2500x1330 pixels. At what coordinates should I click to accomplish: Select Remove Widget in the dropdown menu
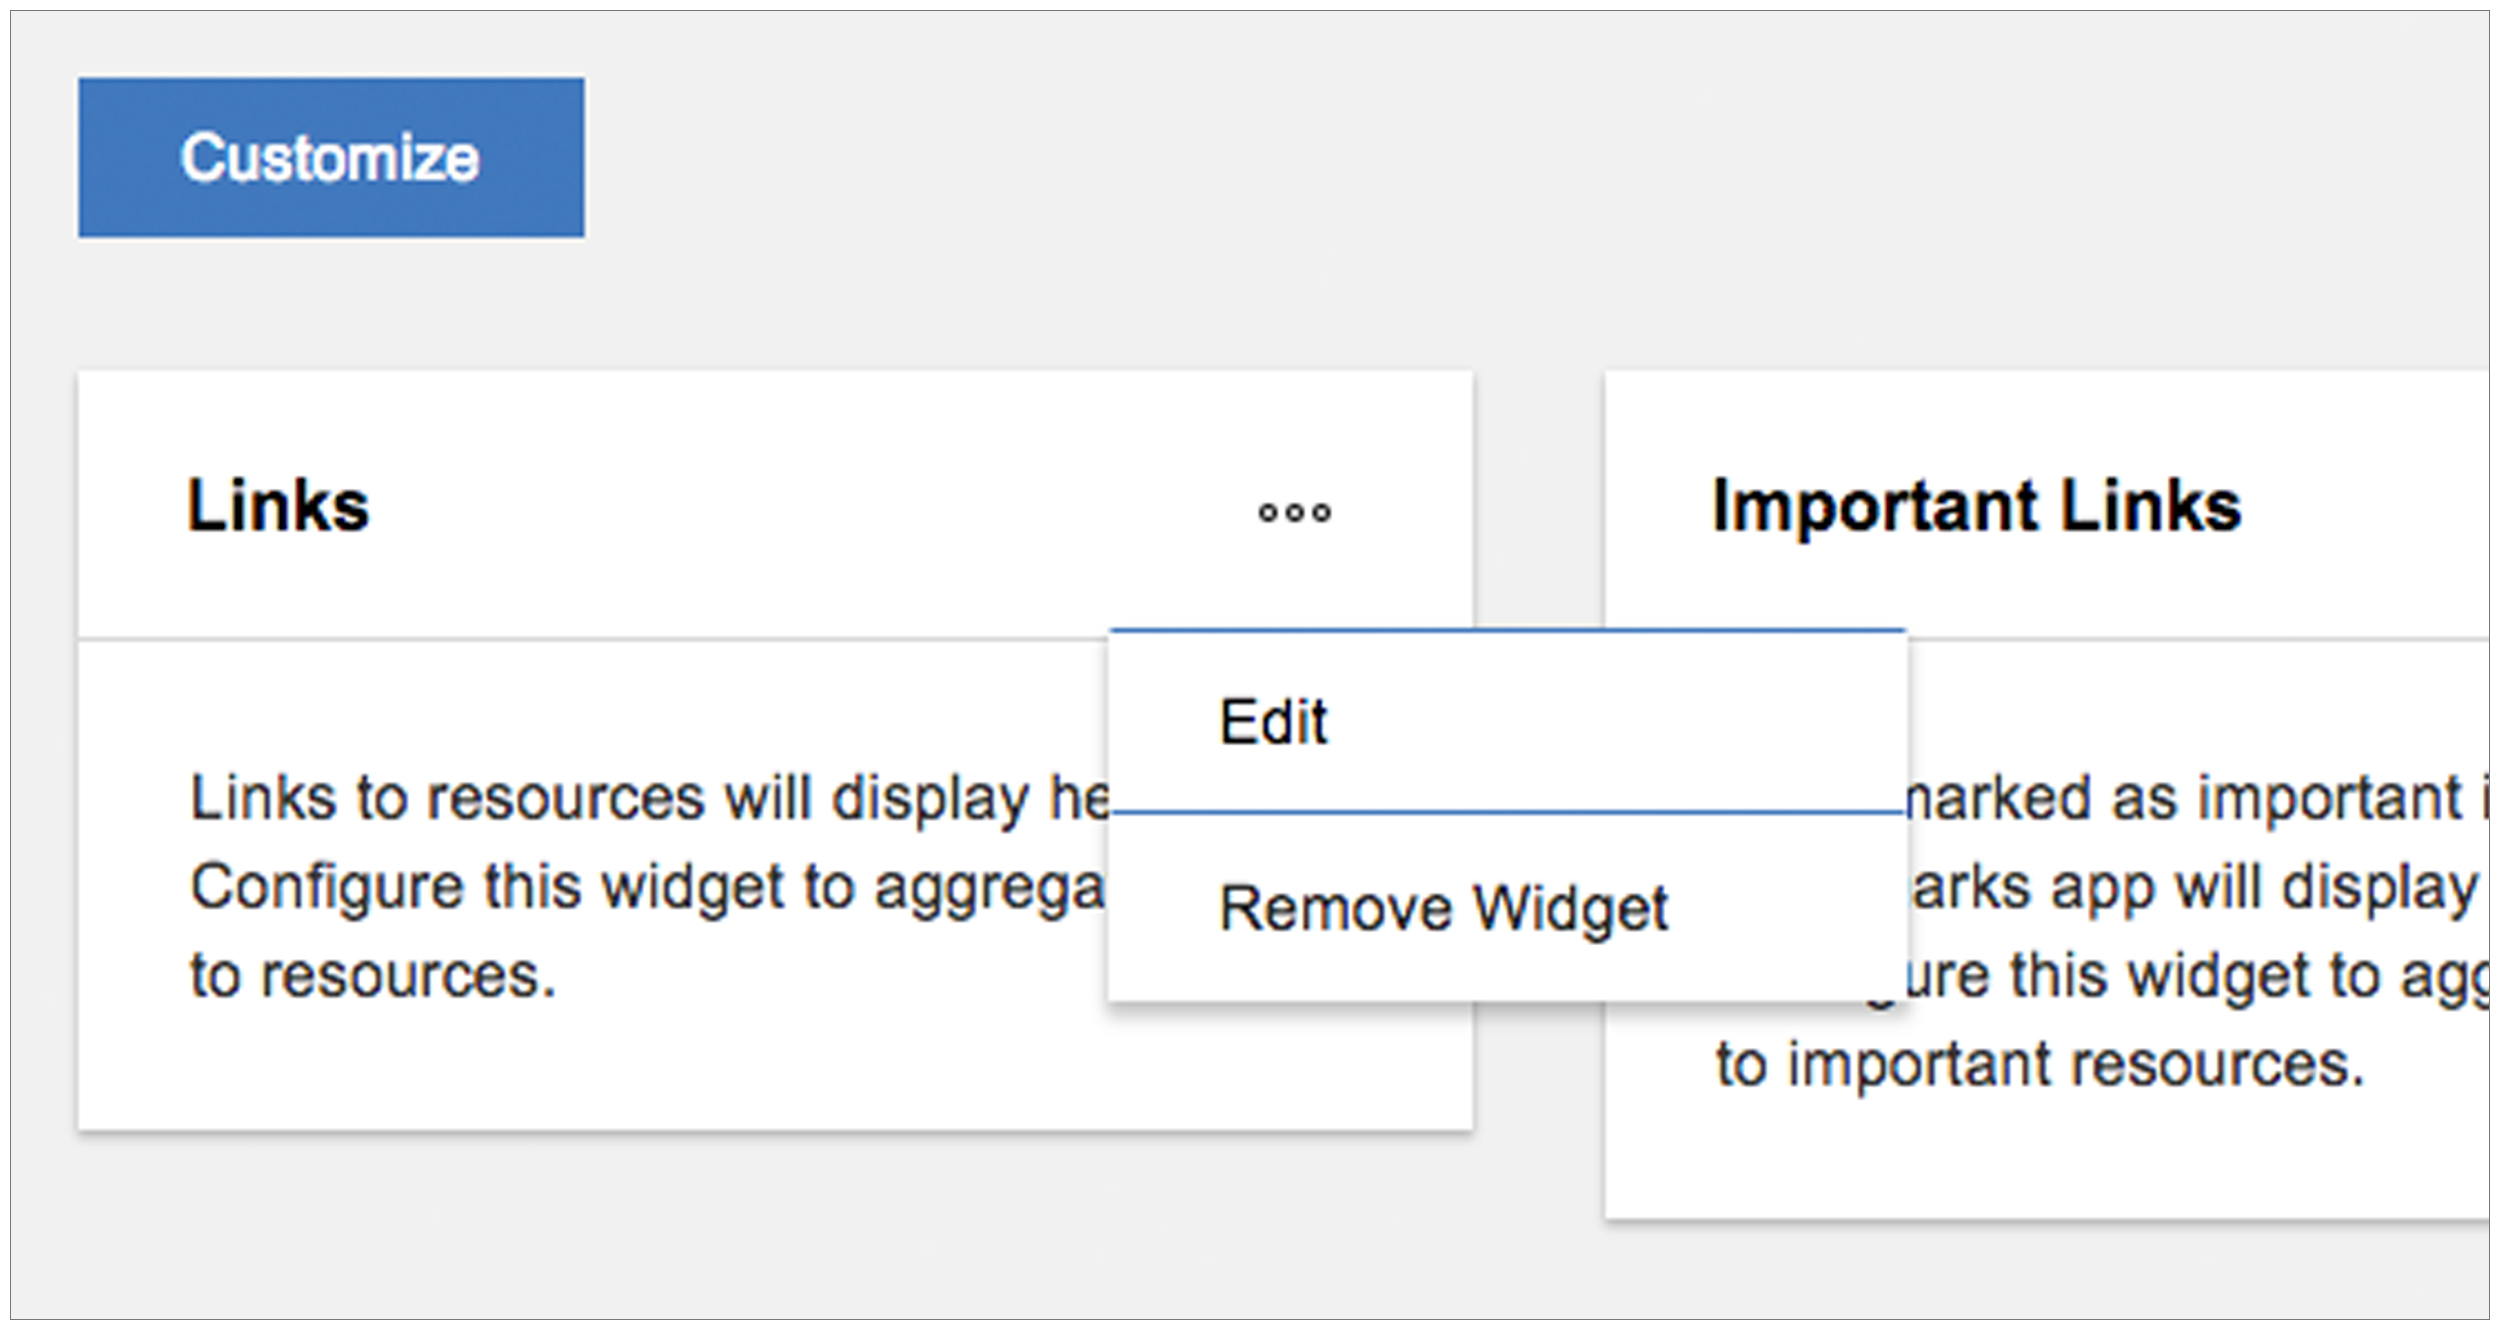pos(1443,908)
